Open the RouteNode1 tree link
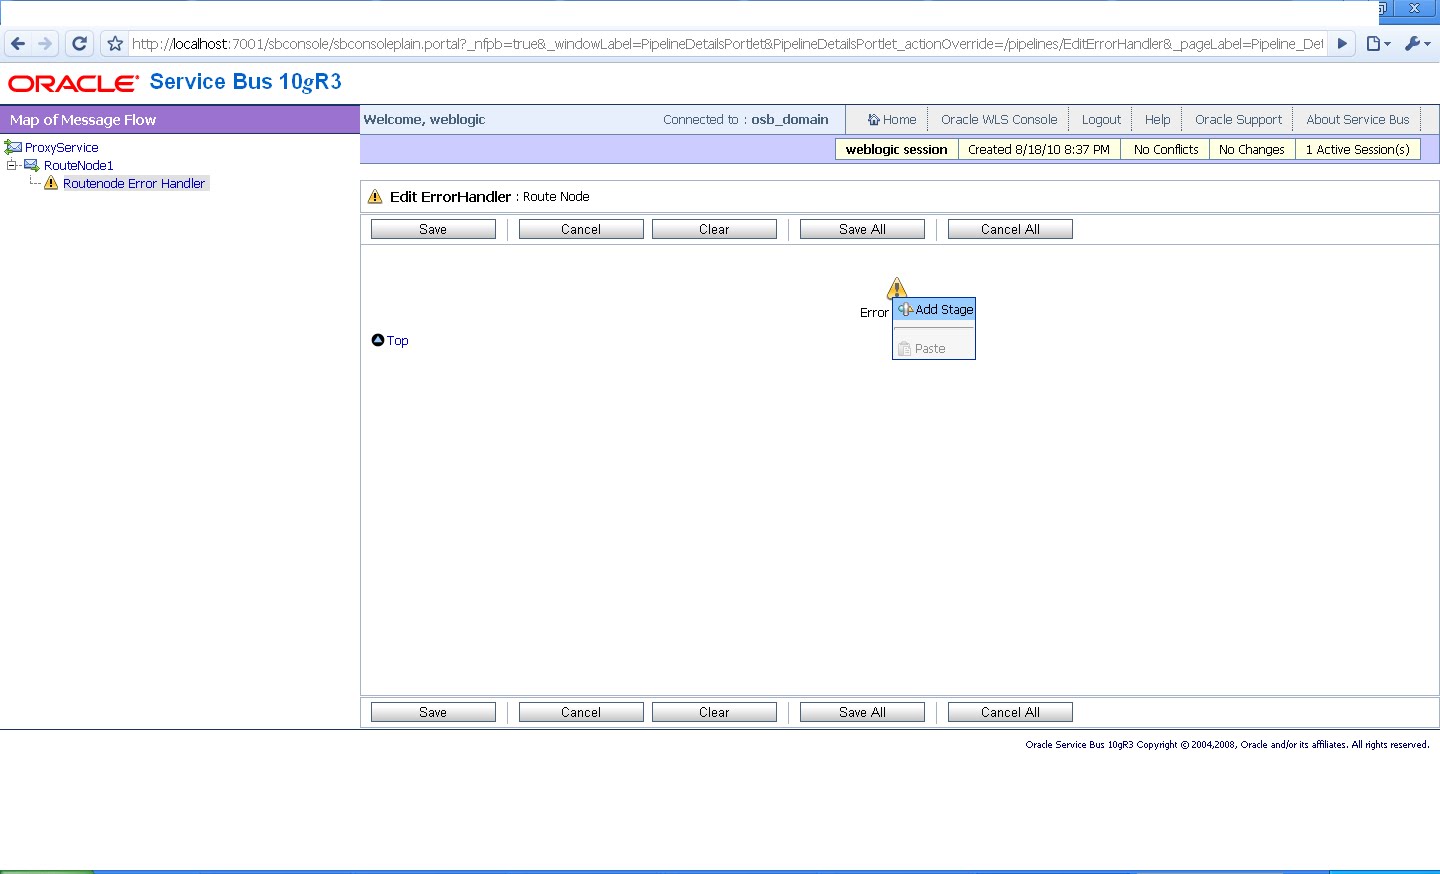The height and width of the screenshot is (874, 1440). click(x=79, y=165)
